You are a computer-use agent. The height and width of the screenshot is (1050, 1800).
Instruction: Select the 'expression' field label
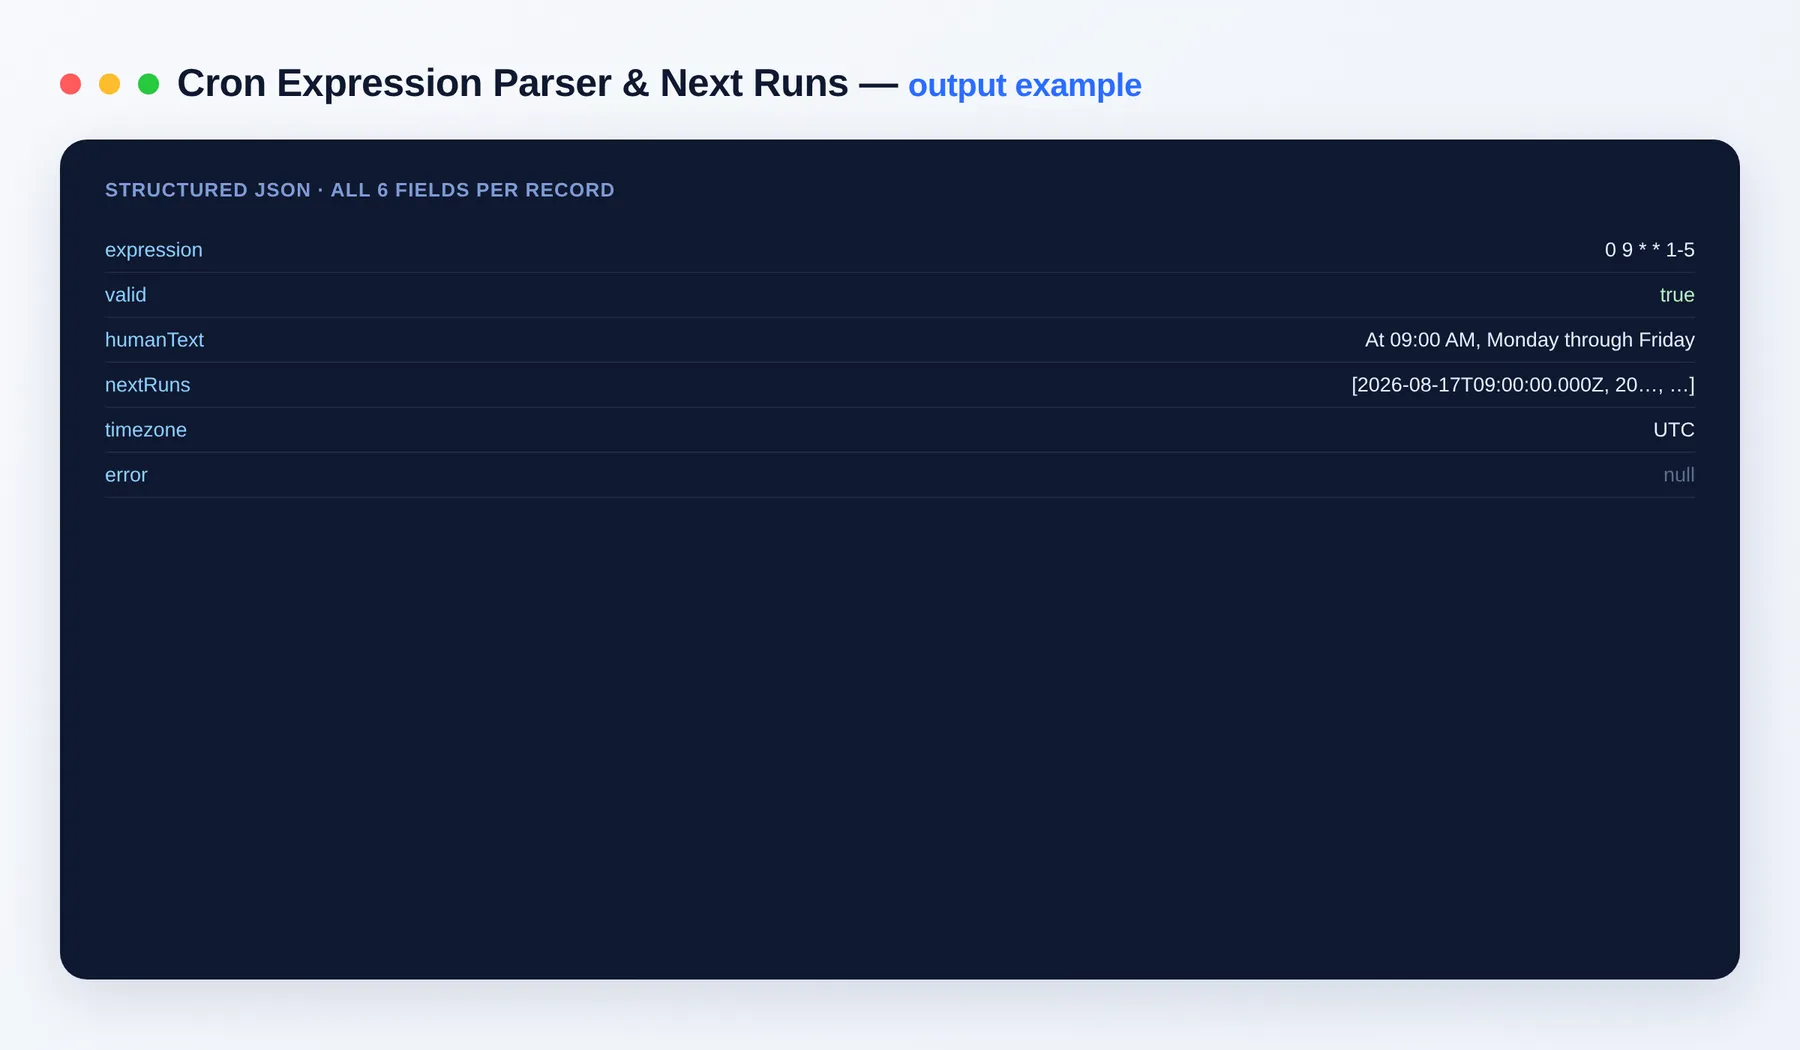tap(154, 250)
